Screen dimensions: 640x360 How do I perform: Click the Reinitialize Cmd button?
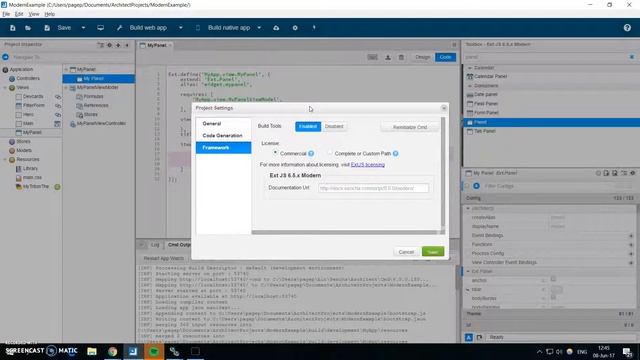pos(410,127)
